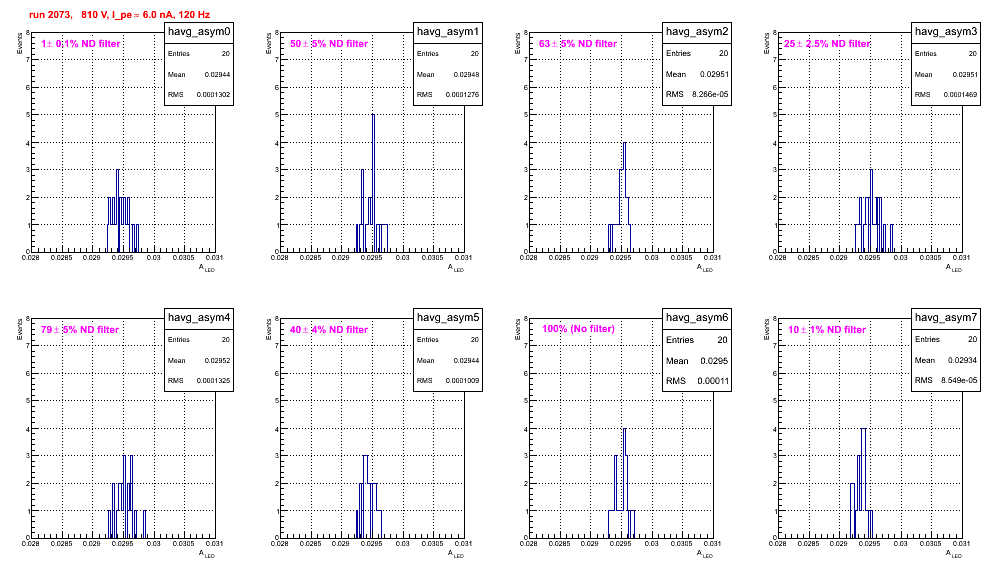The height and width of the screenshot is (572, 996).
Task: Click RMS value 0.0001325 in havg_asym4 box
Action: coord(213,381)
